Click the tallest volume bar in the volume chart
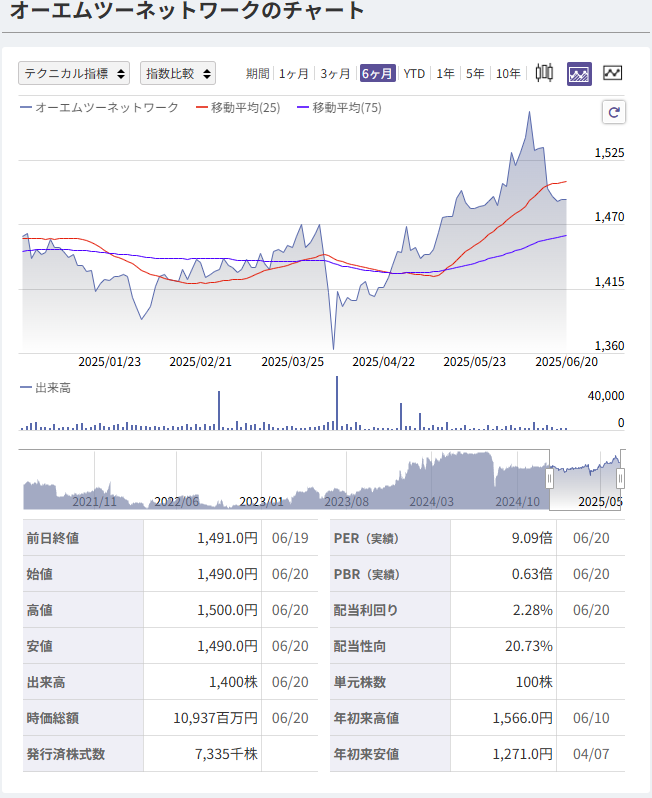The height and width of the screenshot is (798, 652). tap(337, 403)
